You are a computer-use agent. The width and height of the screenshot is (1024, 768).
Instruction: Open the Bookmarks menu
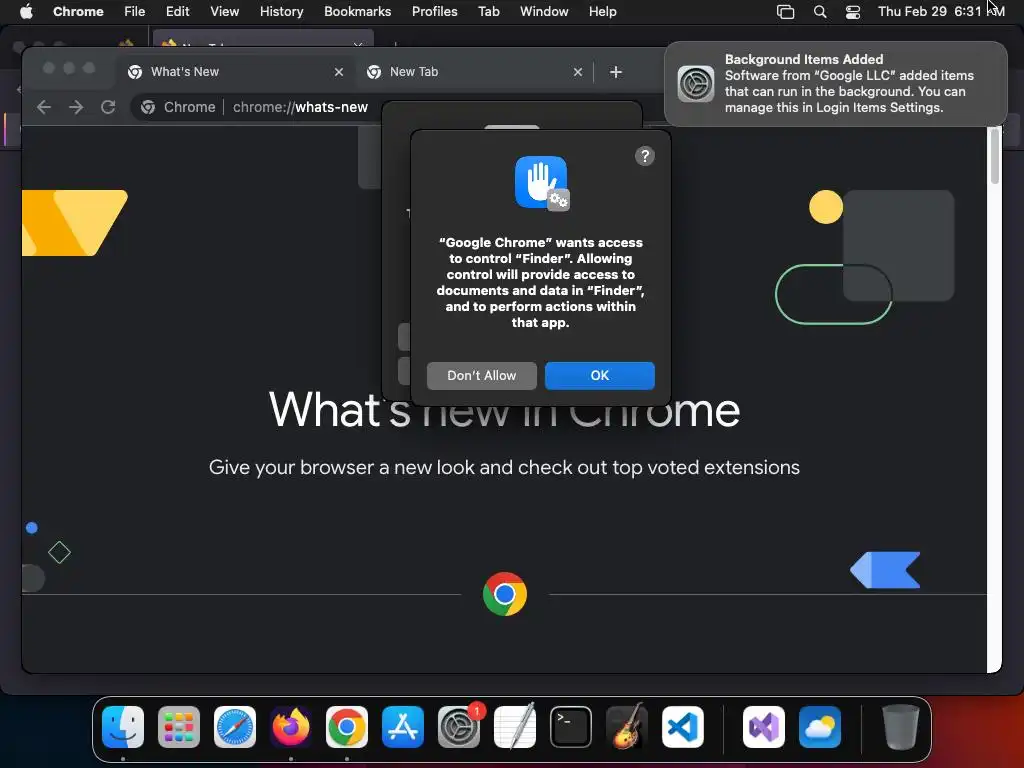point(358,11)
